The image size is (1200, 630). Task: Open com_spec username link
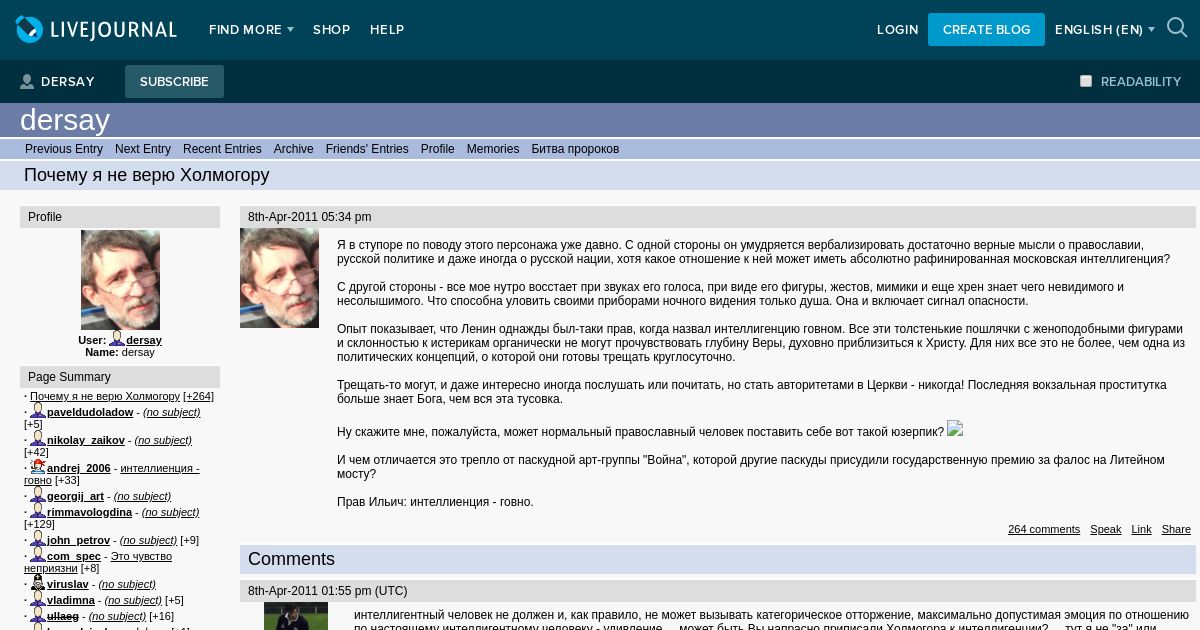tap(74, 556)
